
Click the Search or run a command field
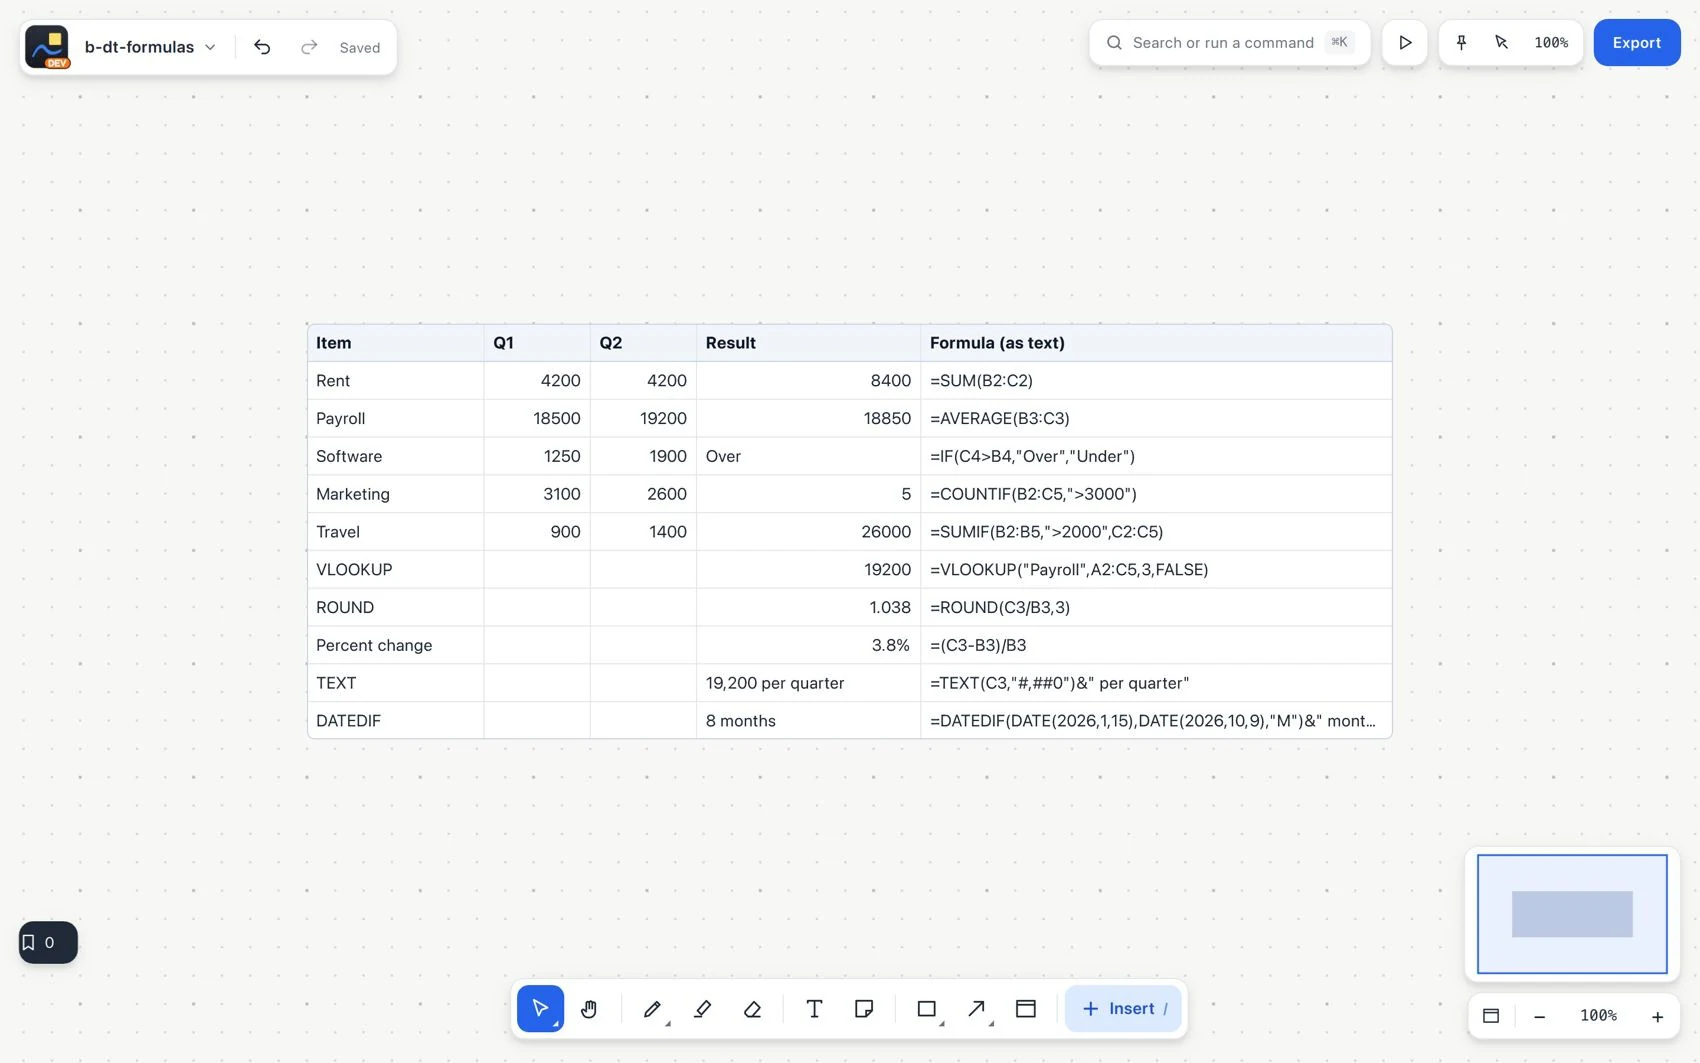tap(1229, 43)
